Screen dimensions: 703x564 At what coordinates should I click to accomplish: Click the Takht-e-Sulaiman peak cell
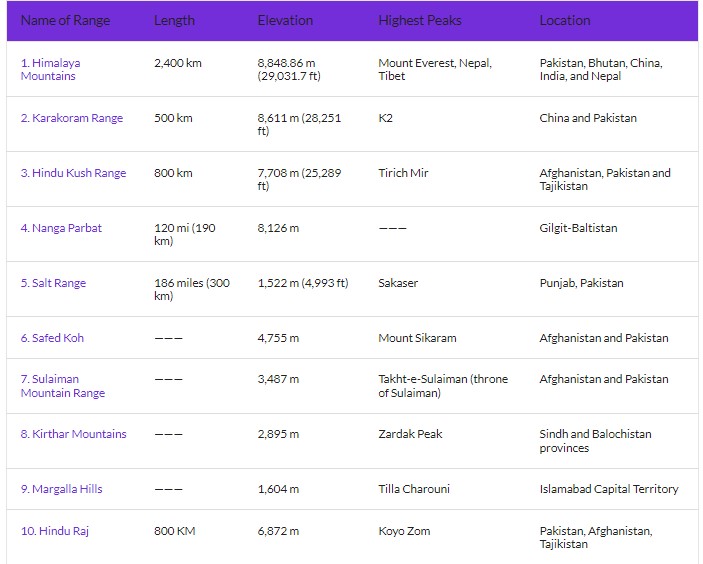coord(443,386)
